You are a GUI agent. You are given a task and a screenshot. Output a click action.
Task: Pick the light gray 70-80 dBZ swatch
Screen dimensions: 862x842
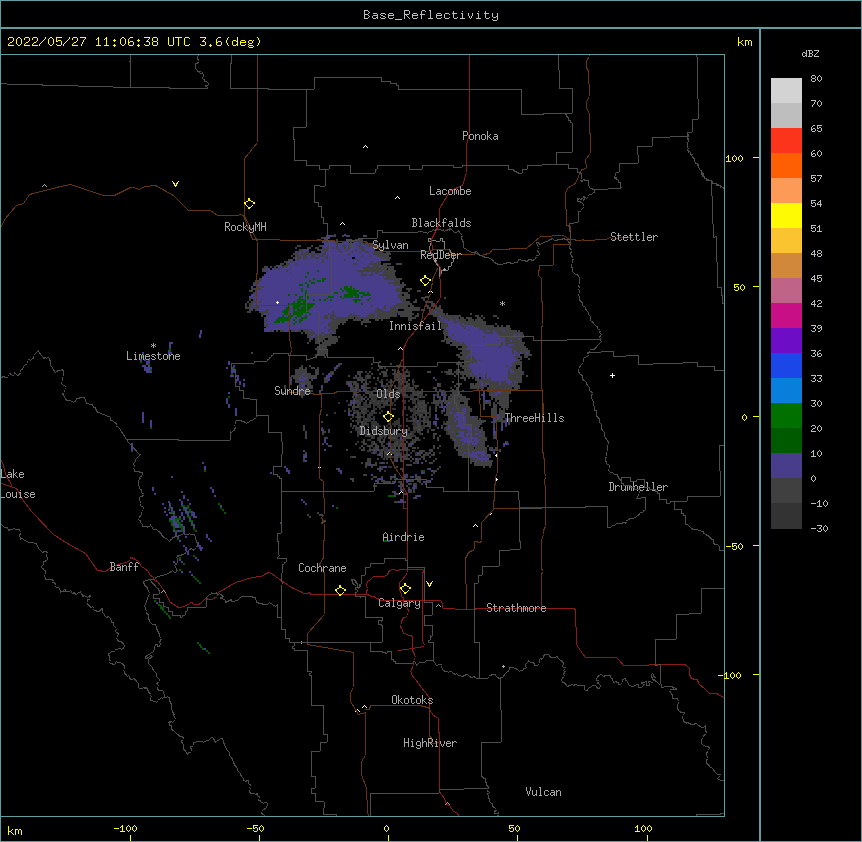click(x=786, y=91)
